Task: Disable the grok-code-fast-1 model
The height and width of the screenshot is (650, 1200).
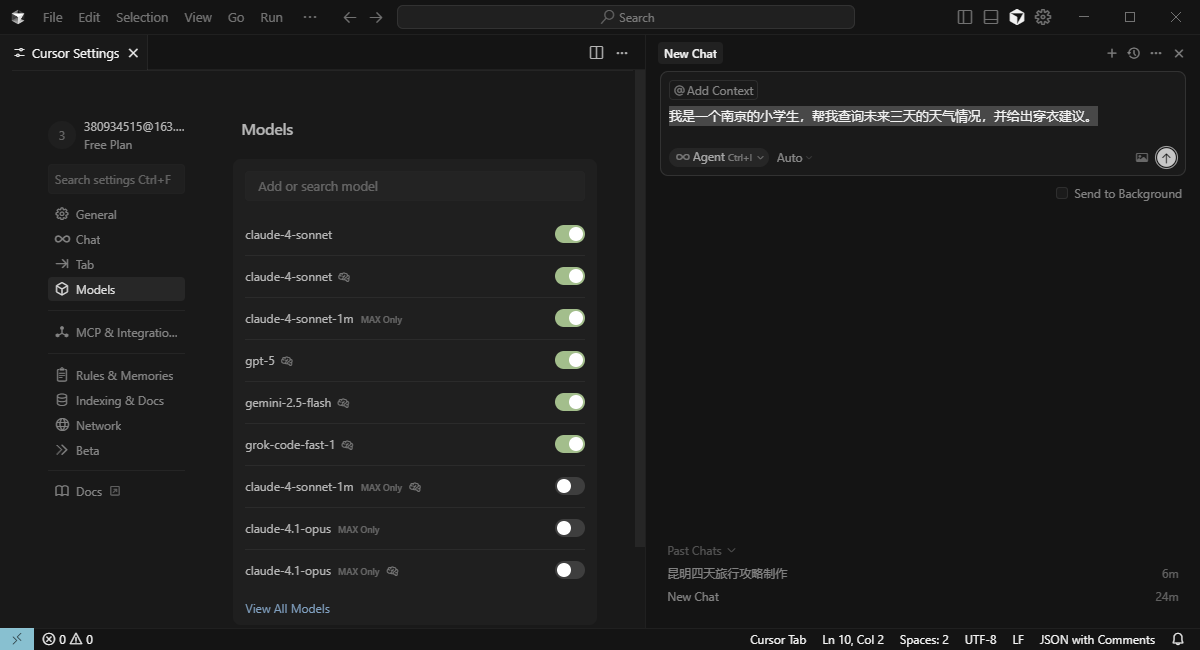Action: pos(570,444)
